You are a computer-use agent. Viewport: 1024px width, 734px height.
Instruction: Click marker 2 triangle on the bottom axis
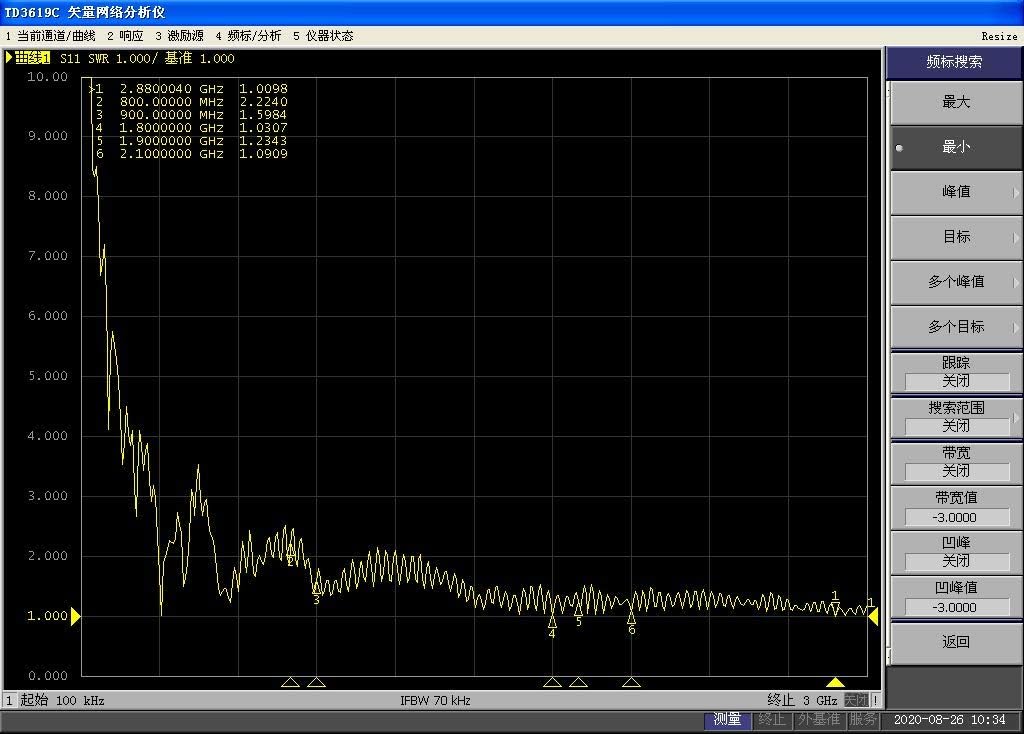coord(290,682)
